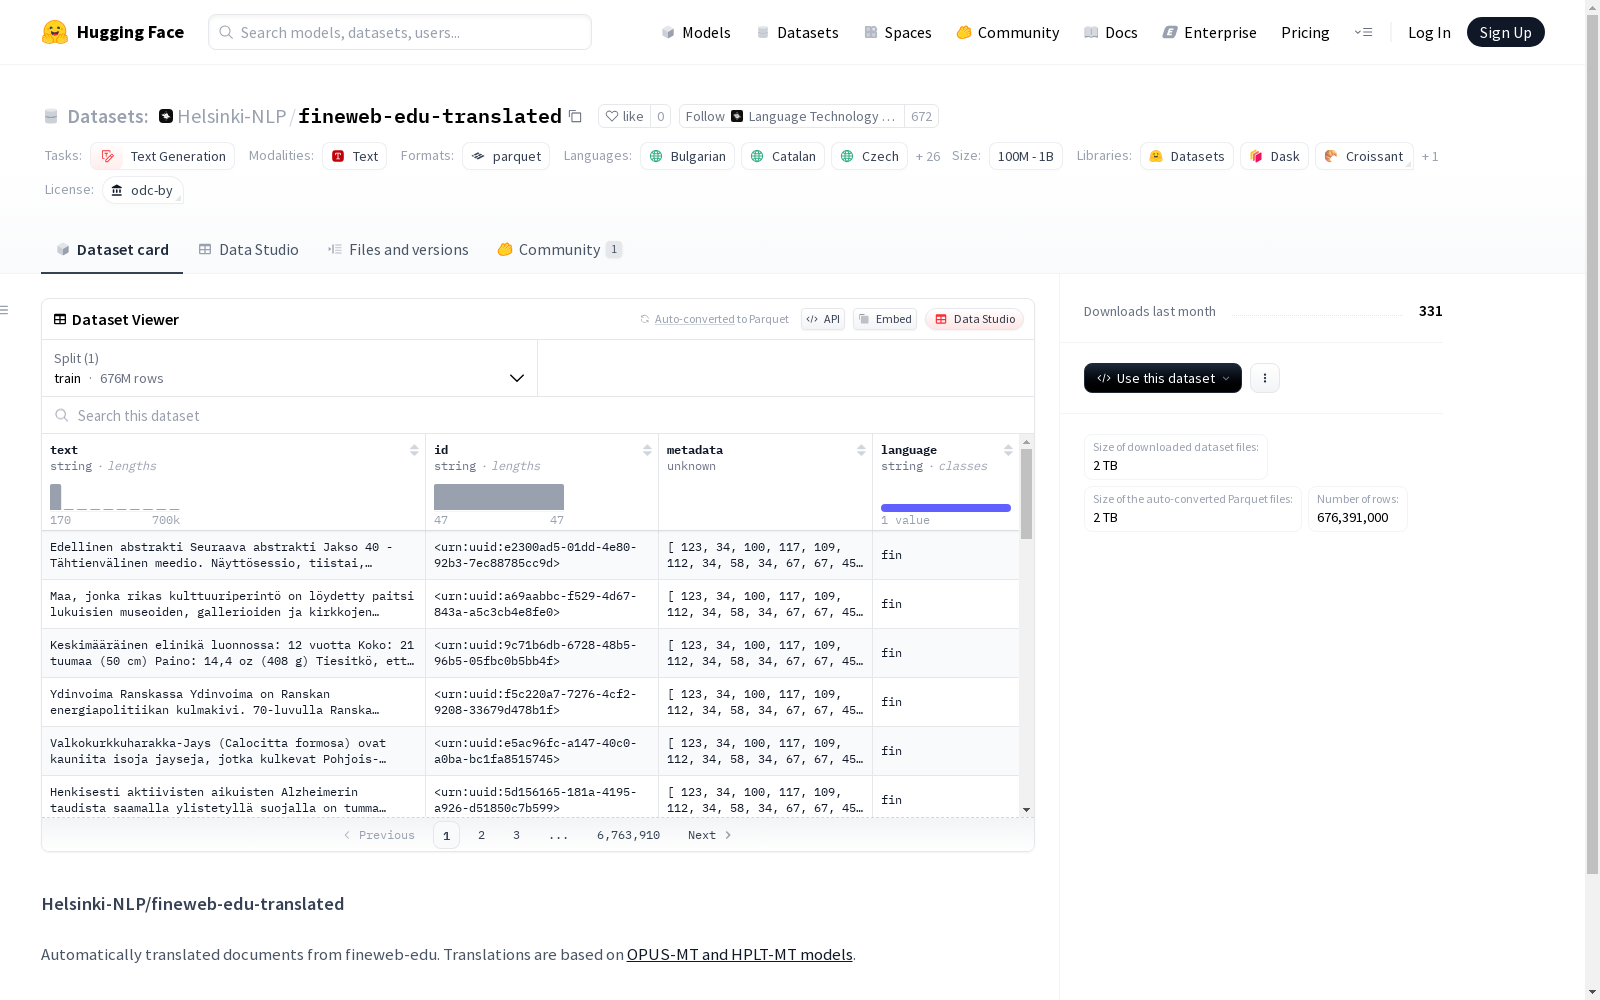Switch to the Community tab
Image resolution: width=1600 pixels, height=1000 pixels.
pyautogui.click(x=559, y=249)
